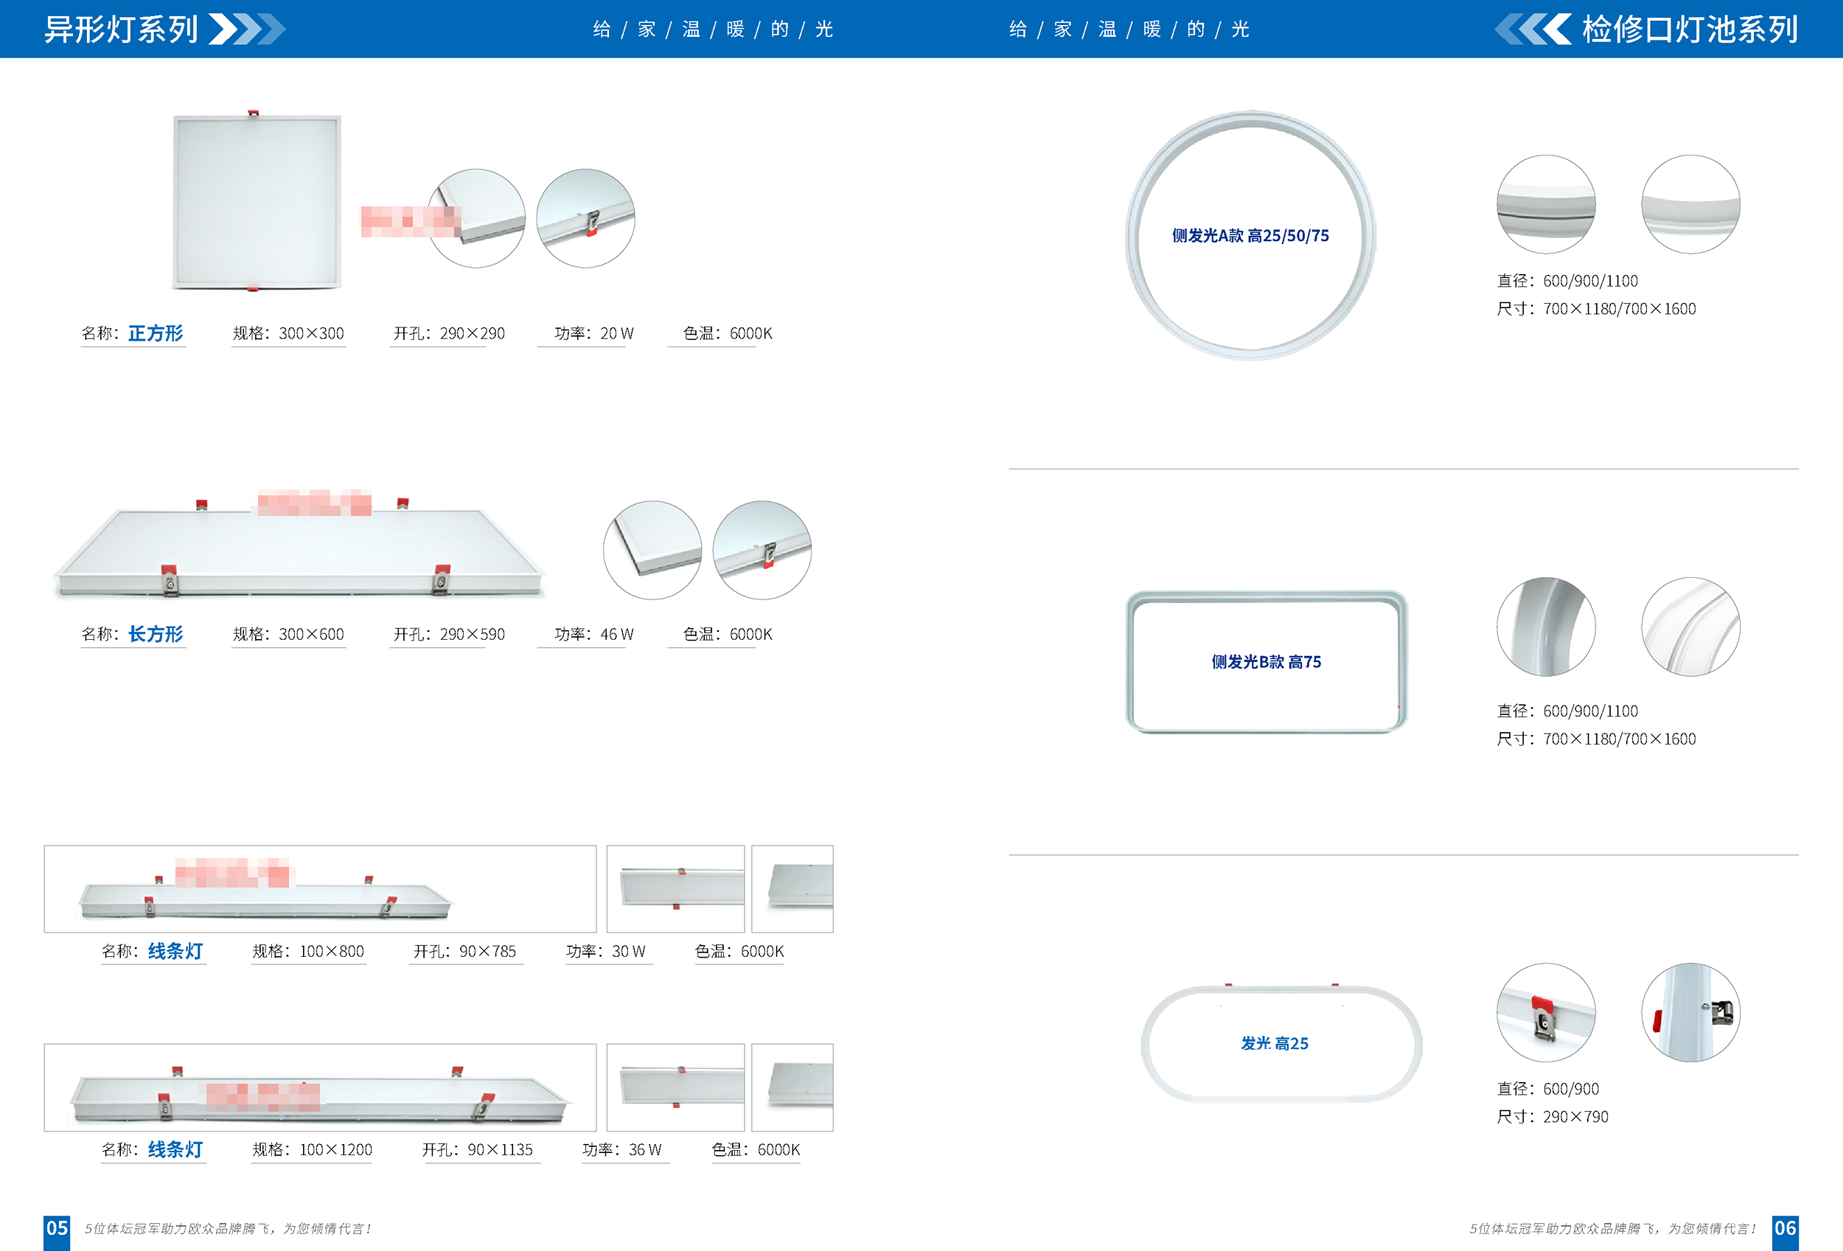Click the 规格: 100×800 value
Image resolution: width=1843 pixels, height=1251 pixels.
308,951
